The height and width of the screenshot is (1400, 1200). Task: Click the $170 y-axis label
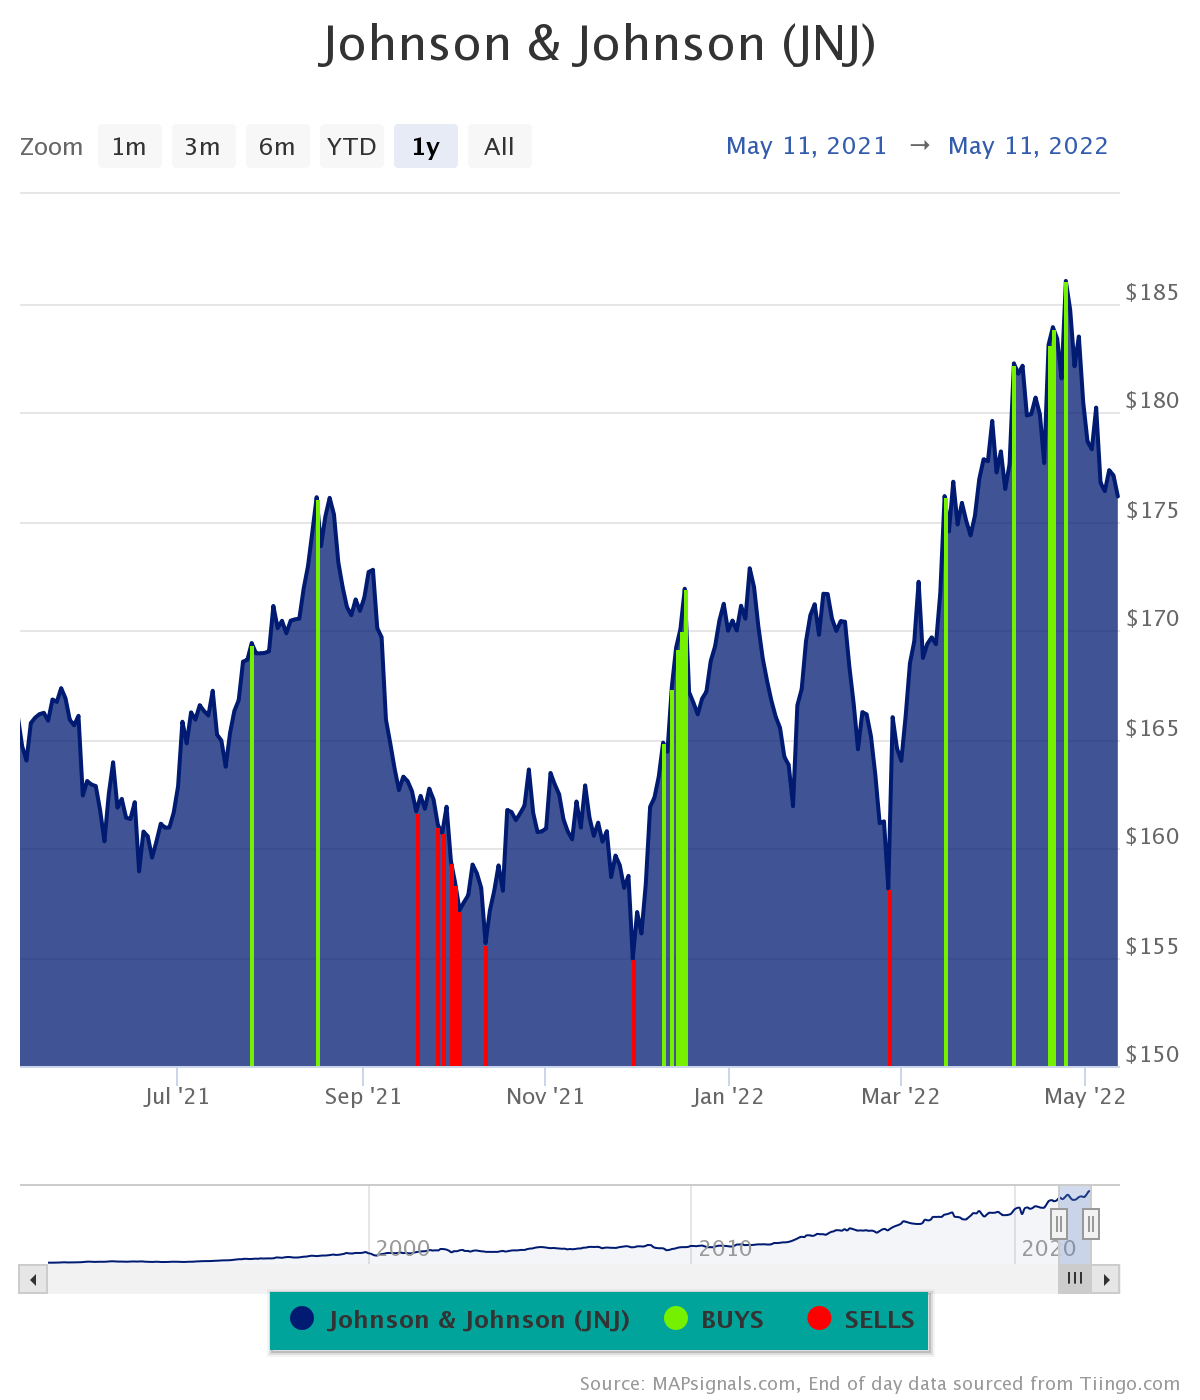point(1152,619)
